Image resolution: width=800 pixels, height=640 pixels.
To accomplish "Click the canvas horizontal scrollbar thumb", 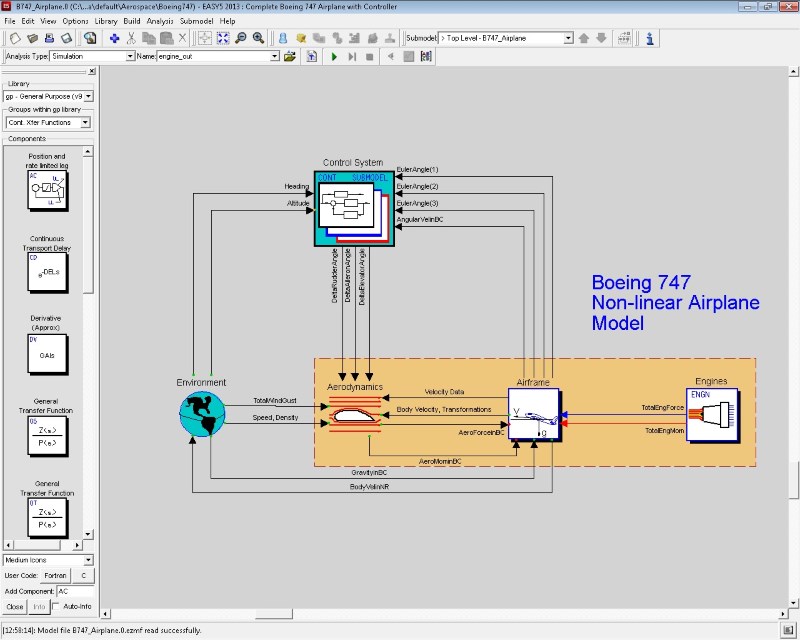I will point(274,613).
